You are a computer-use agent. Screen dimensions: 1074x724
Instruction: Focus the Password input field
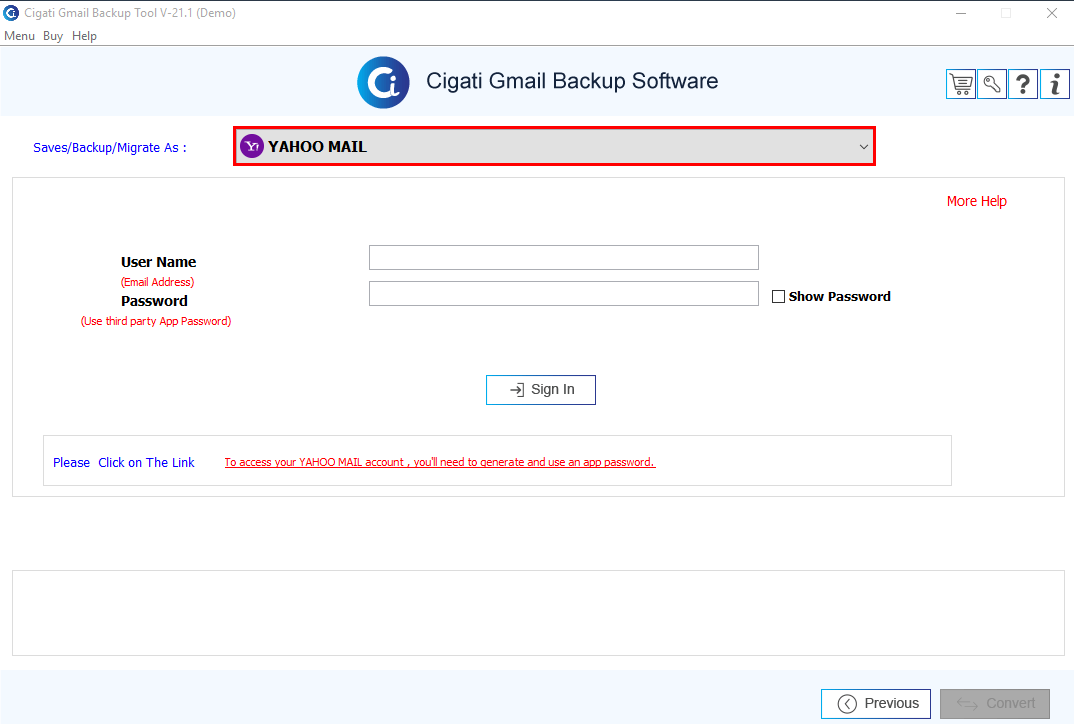pos(564,294)
